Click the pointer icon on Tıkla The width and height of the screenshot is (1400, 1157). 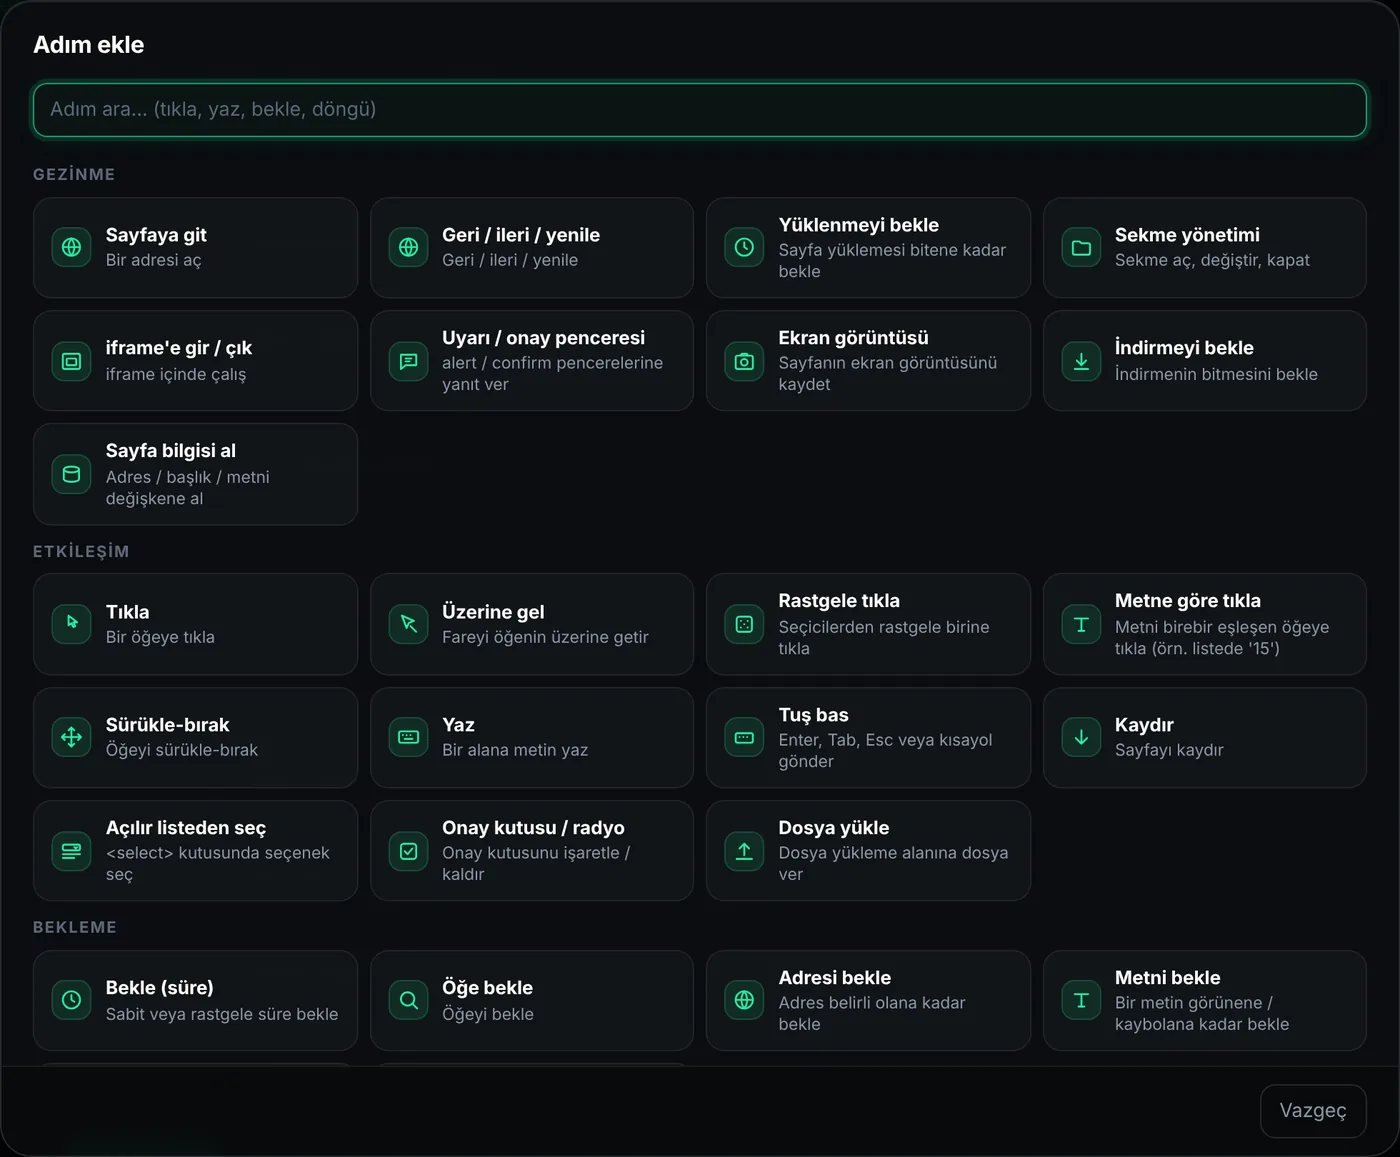tap(71, 624)
